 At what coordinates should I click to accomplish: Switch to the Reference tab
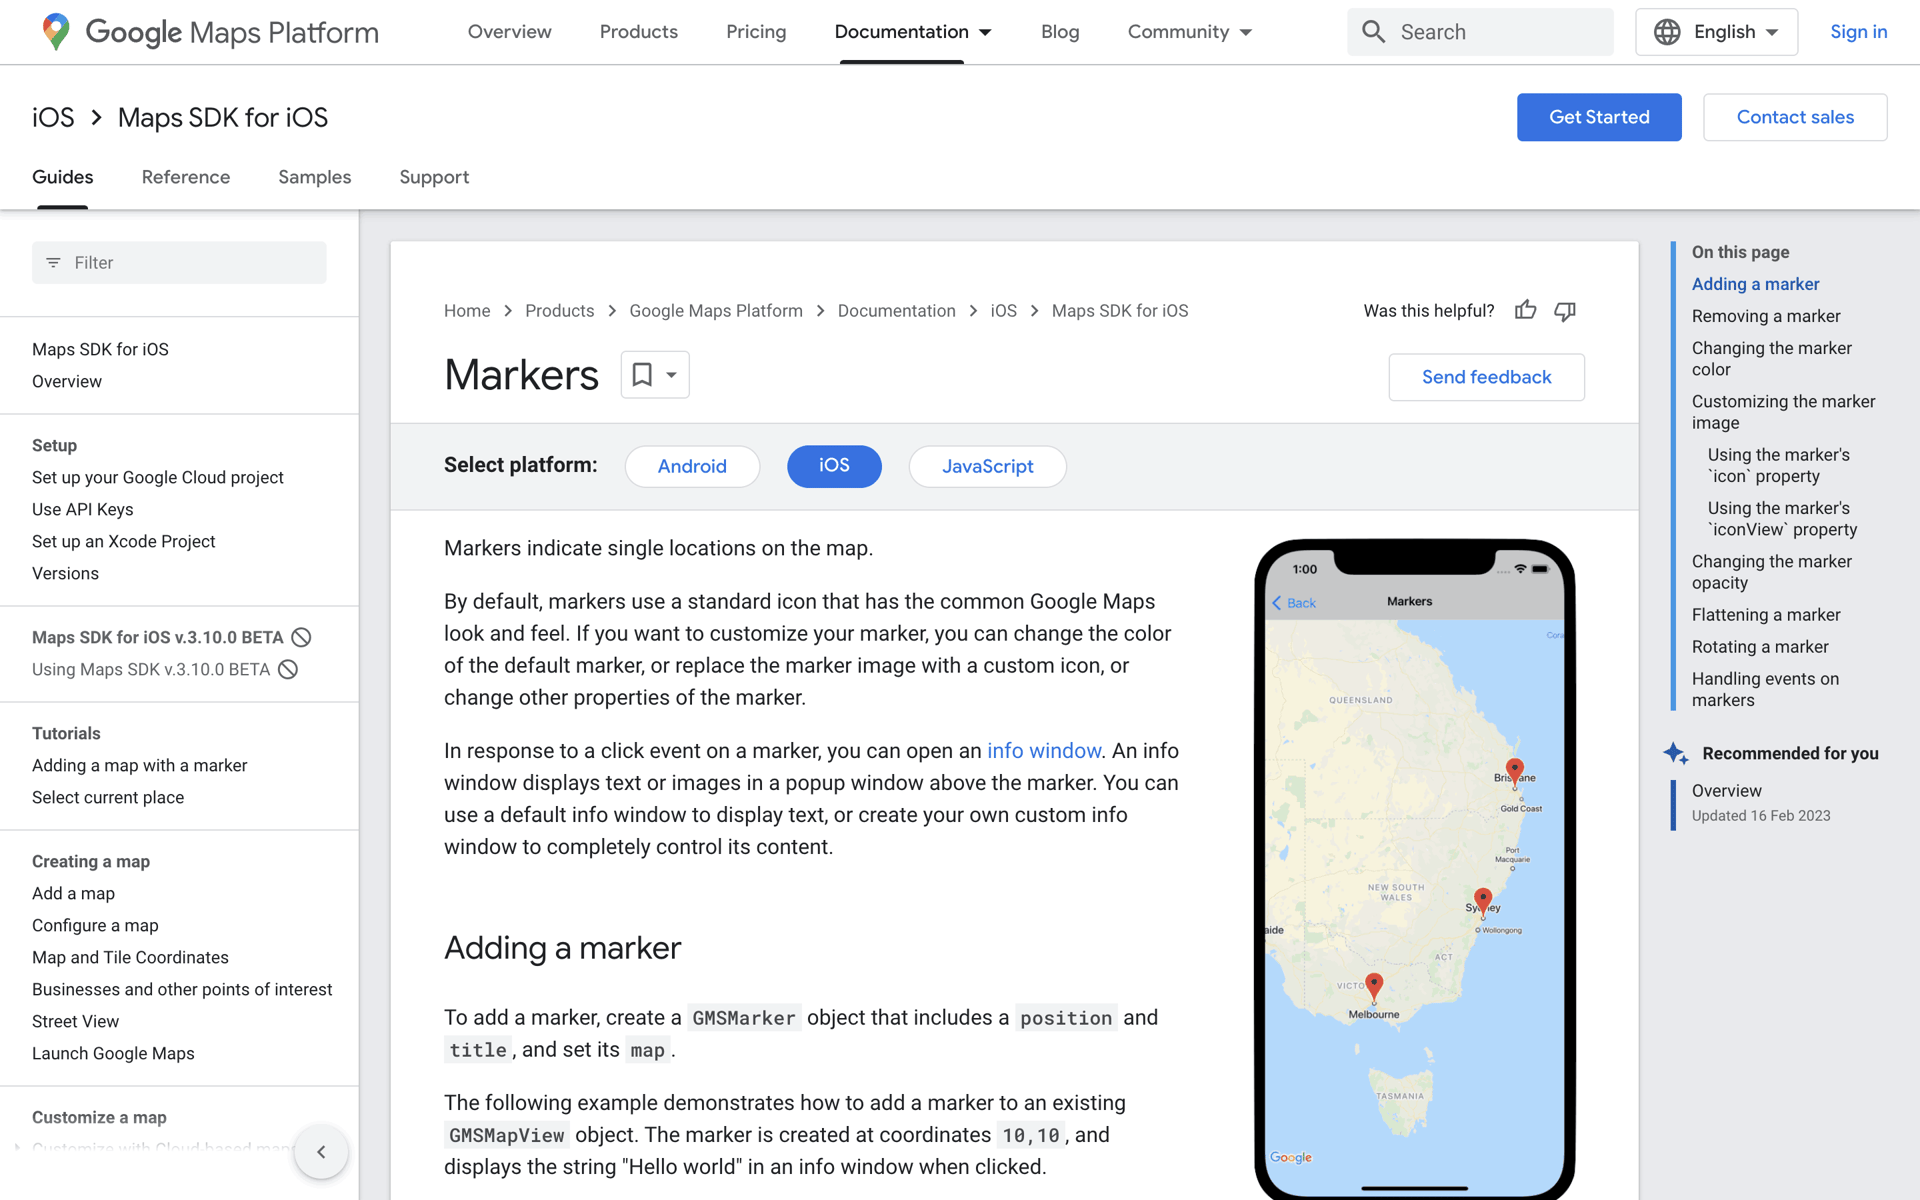coord(186,177)
